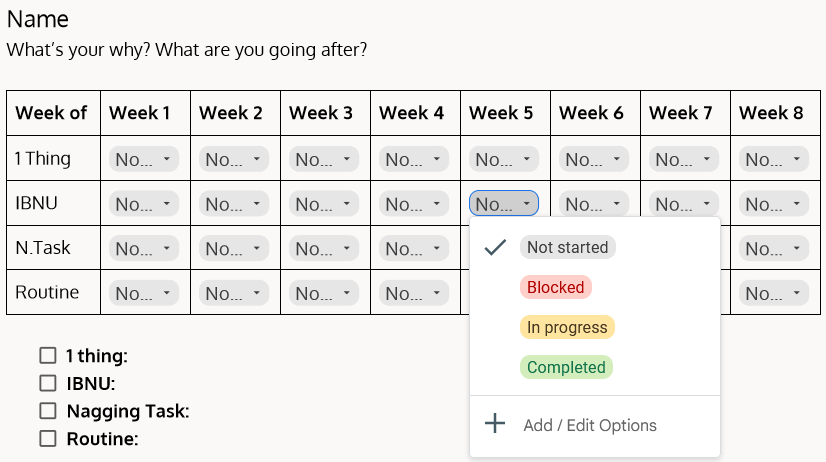Screen dimensions: 826x462
Task: Expand the Routine Week 4 status dropdown
Action: click(414, 292)
